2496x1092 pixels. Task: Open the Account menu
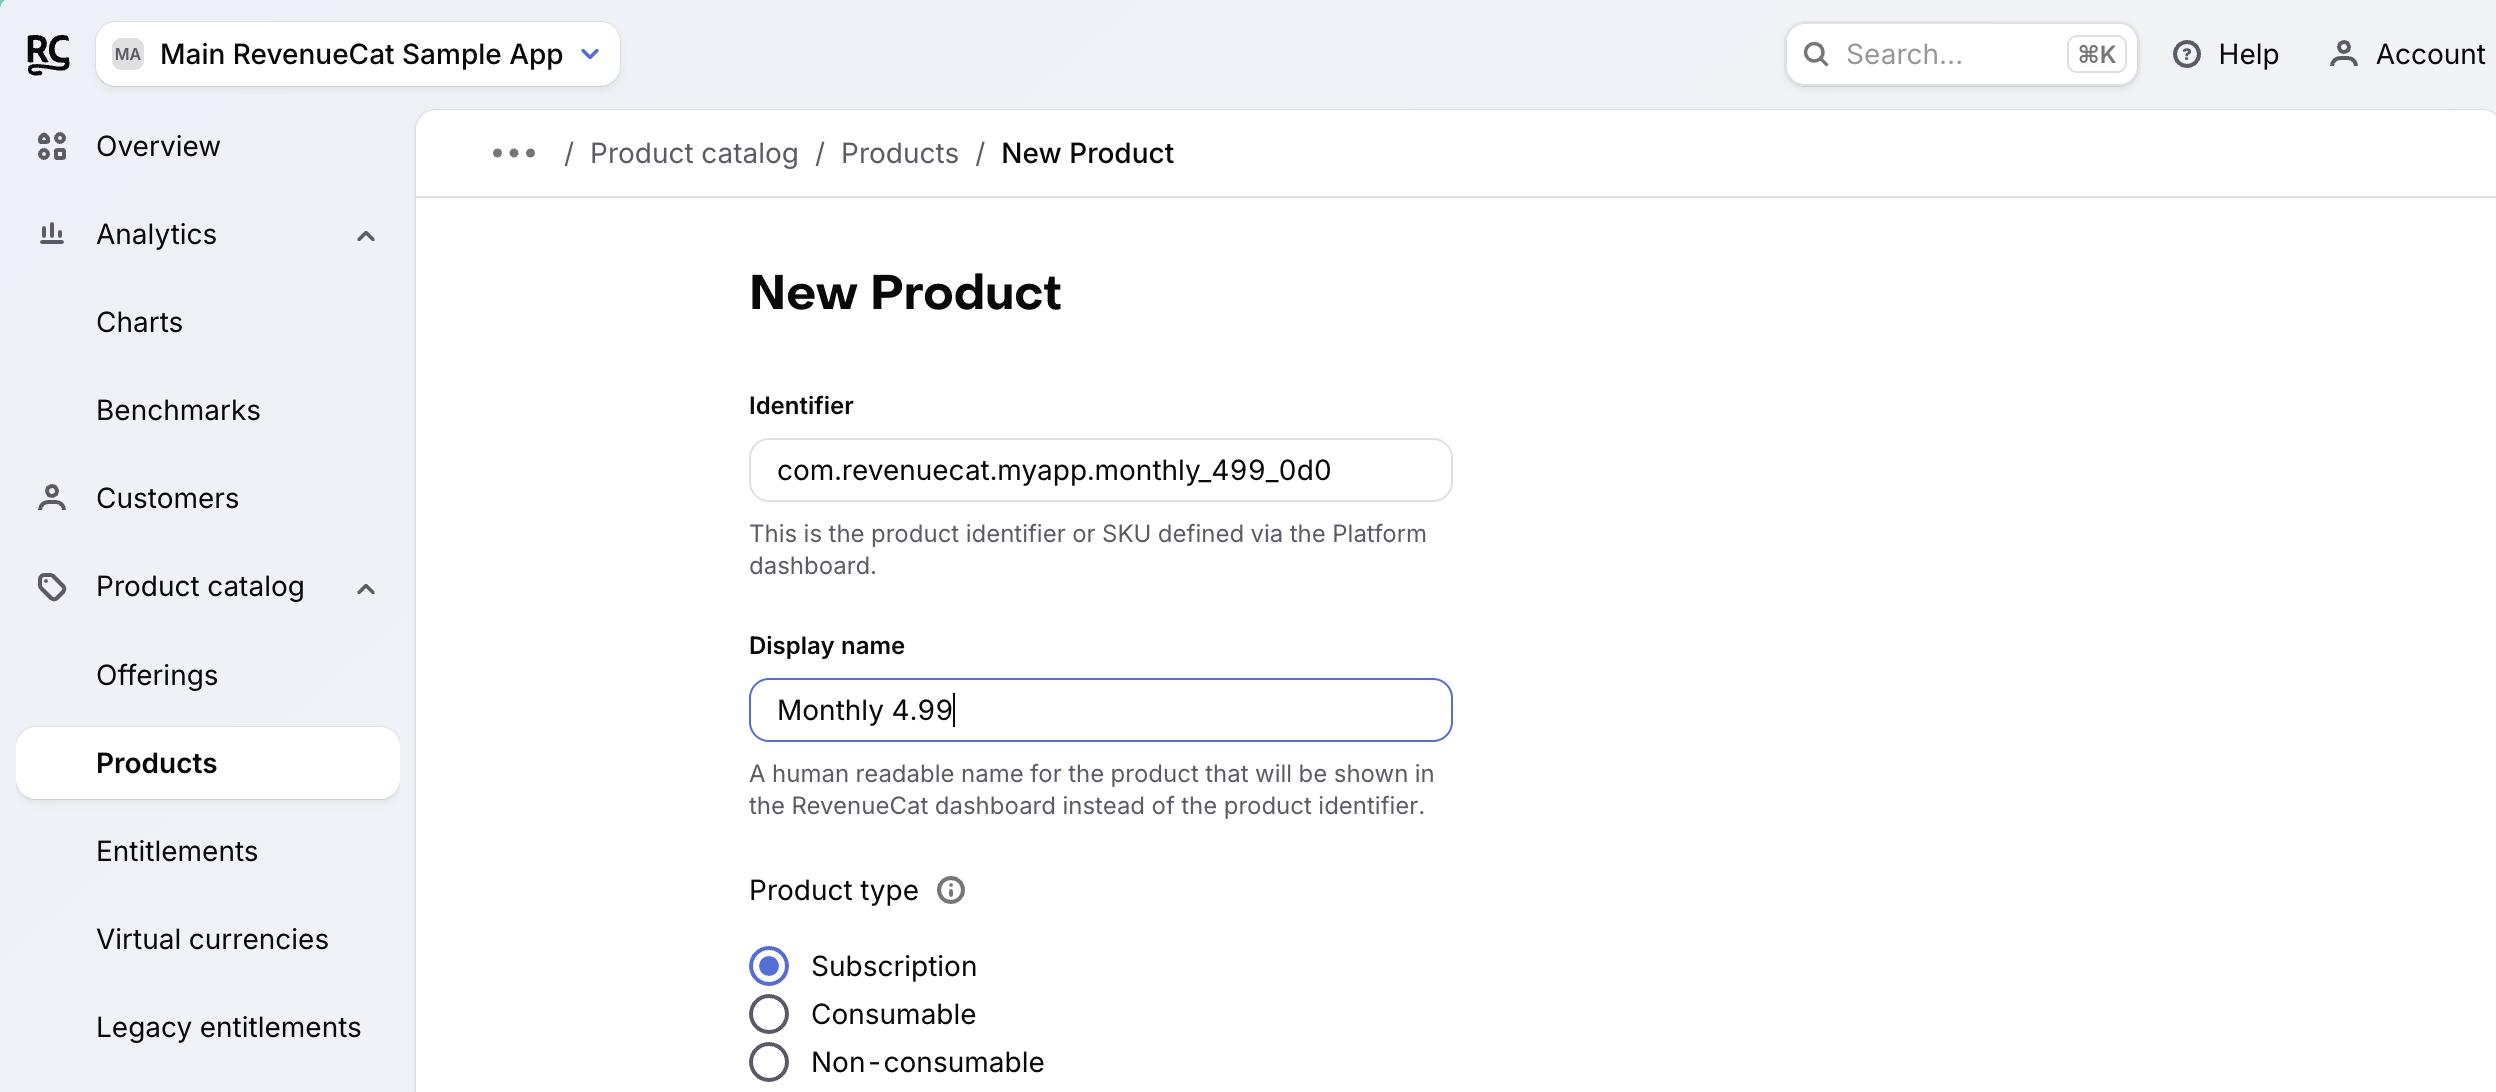pyautogui.click(x=2407, y=54)
